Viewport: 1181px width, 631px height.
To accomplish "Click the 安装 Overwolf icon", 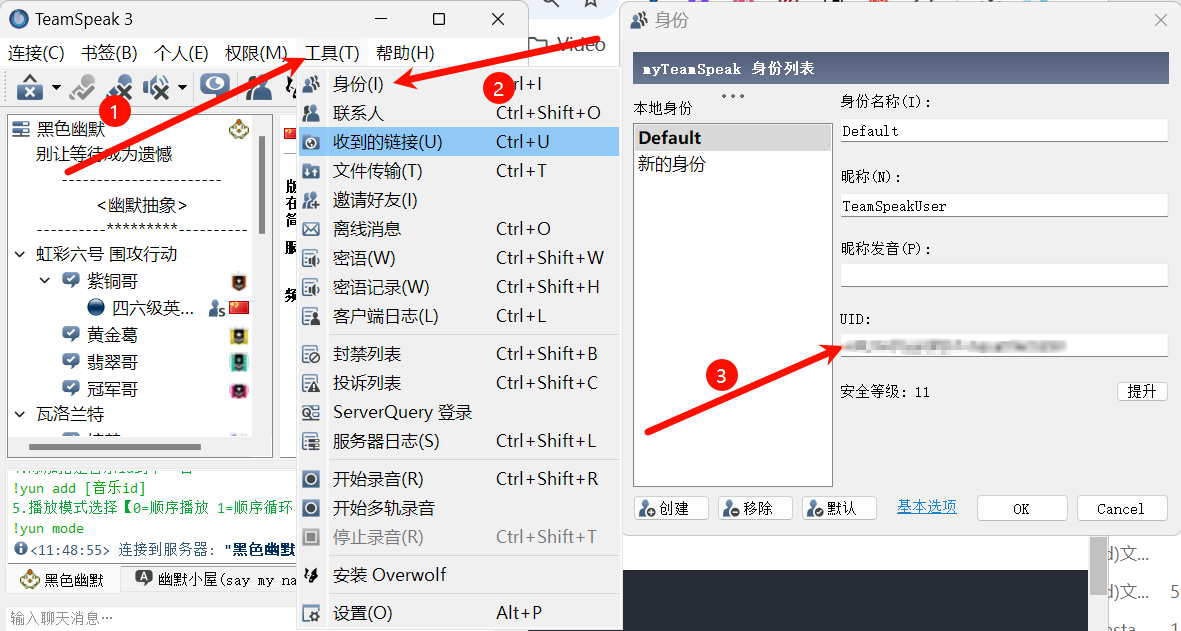I will 311,575.
